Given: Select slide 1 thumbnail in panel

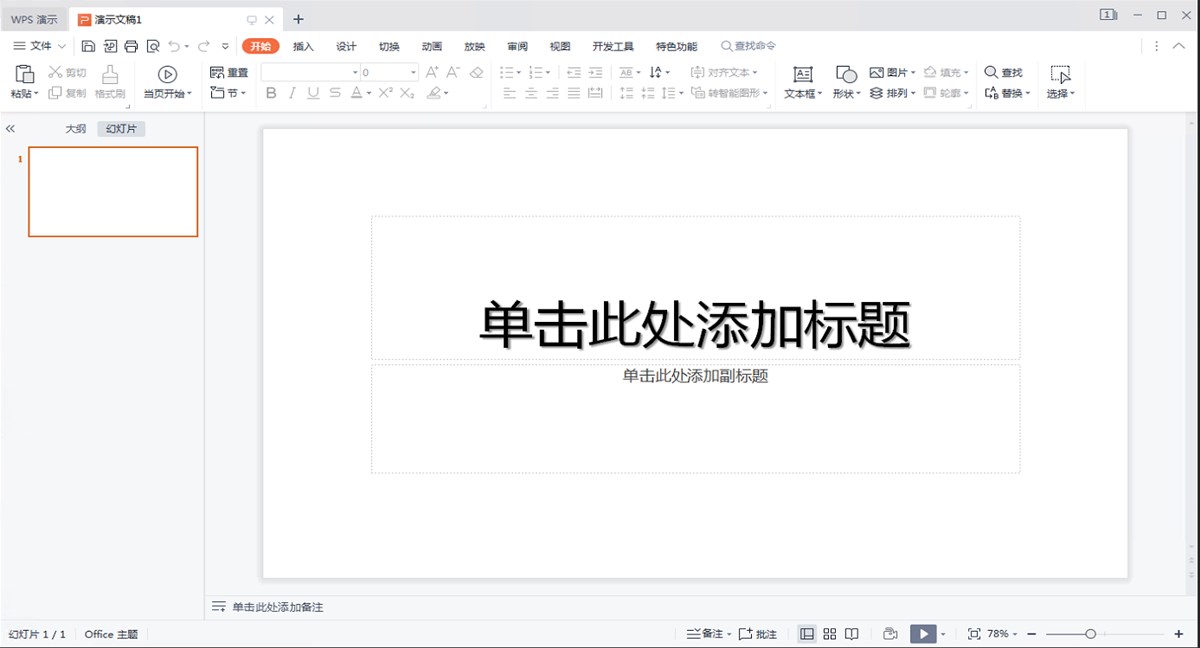Looking at the screenshot, I should coord(113,191).
